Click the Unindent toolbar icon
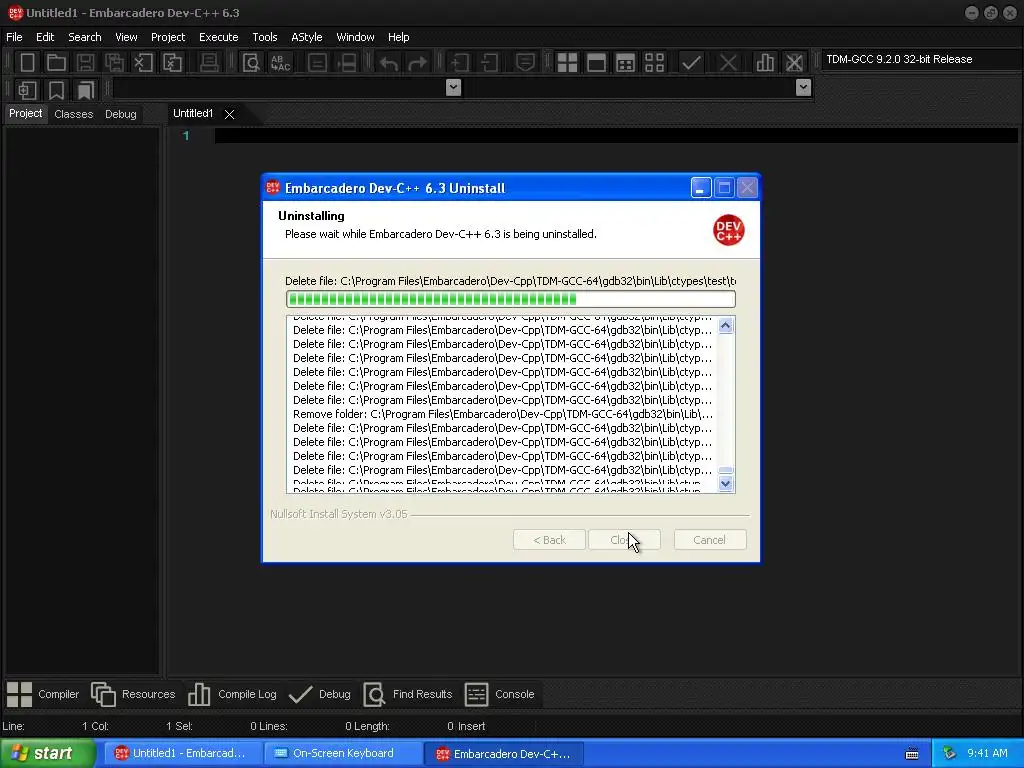The image size is (1024, 768). coord(488,63)
